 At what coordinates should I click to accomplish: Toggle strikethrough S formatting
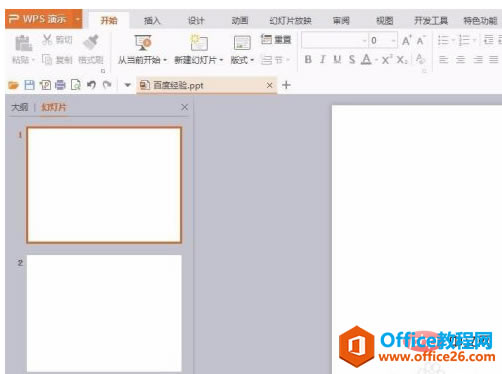(x=352, y=60)
